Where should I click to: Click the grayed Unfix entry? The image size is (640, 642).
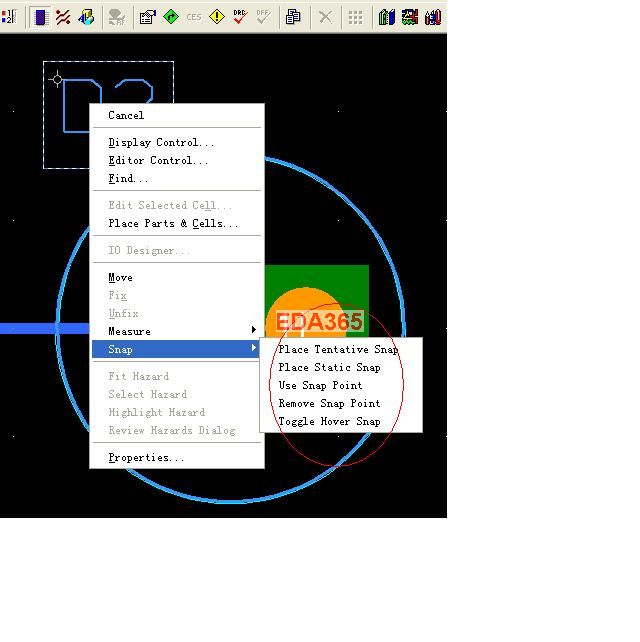[177, 314]
